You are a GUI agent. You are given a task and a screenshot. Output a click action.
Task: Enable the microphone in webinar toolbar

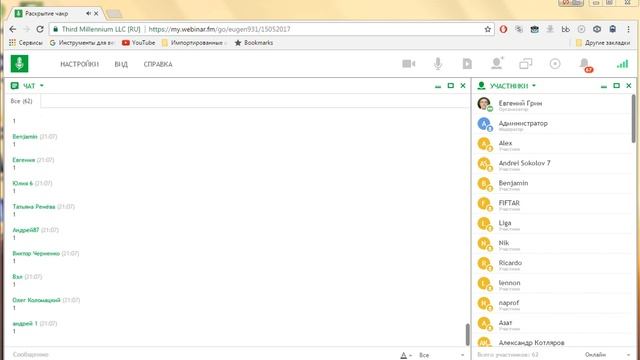[x=438, y=64]
